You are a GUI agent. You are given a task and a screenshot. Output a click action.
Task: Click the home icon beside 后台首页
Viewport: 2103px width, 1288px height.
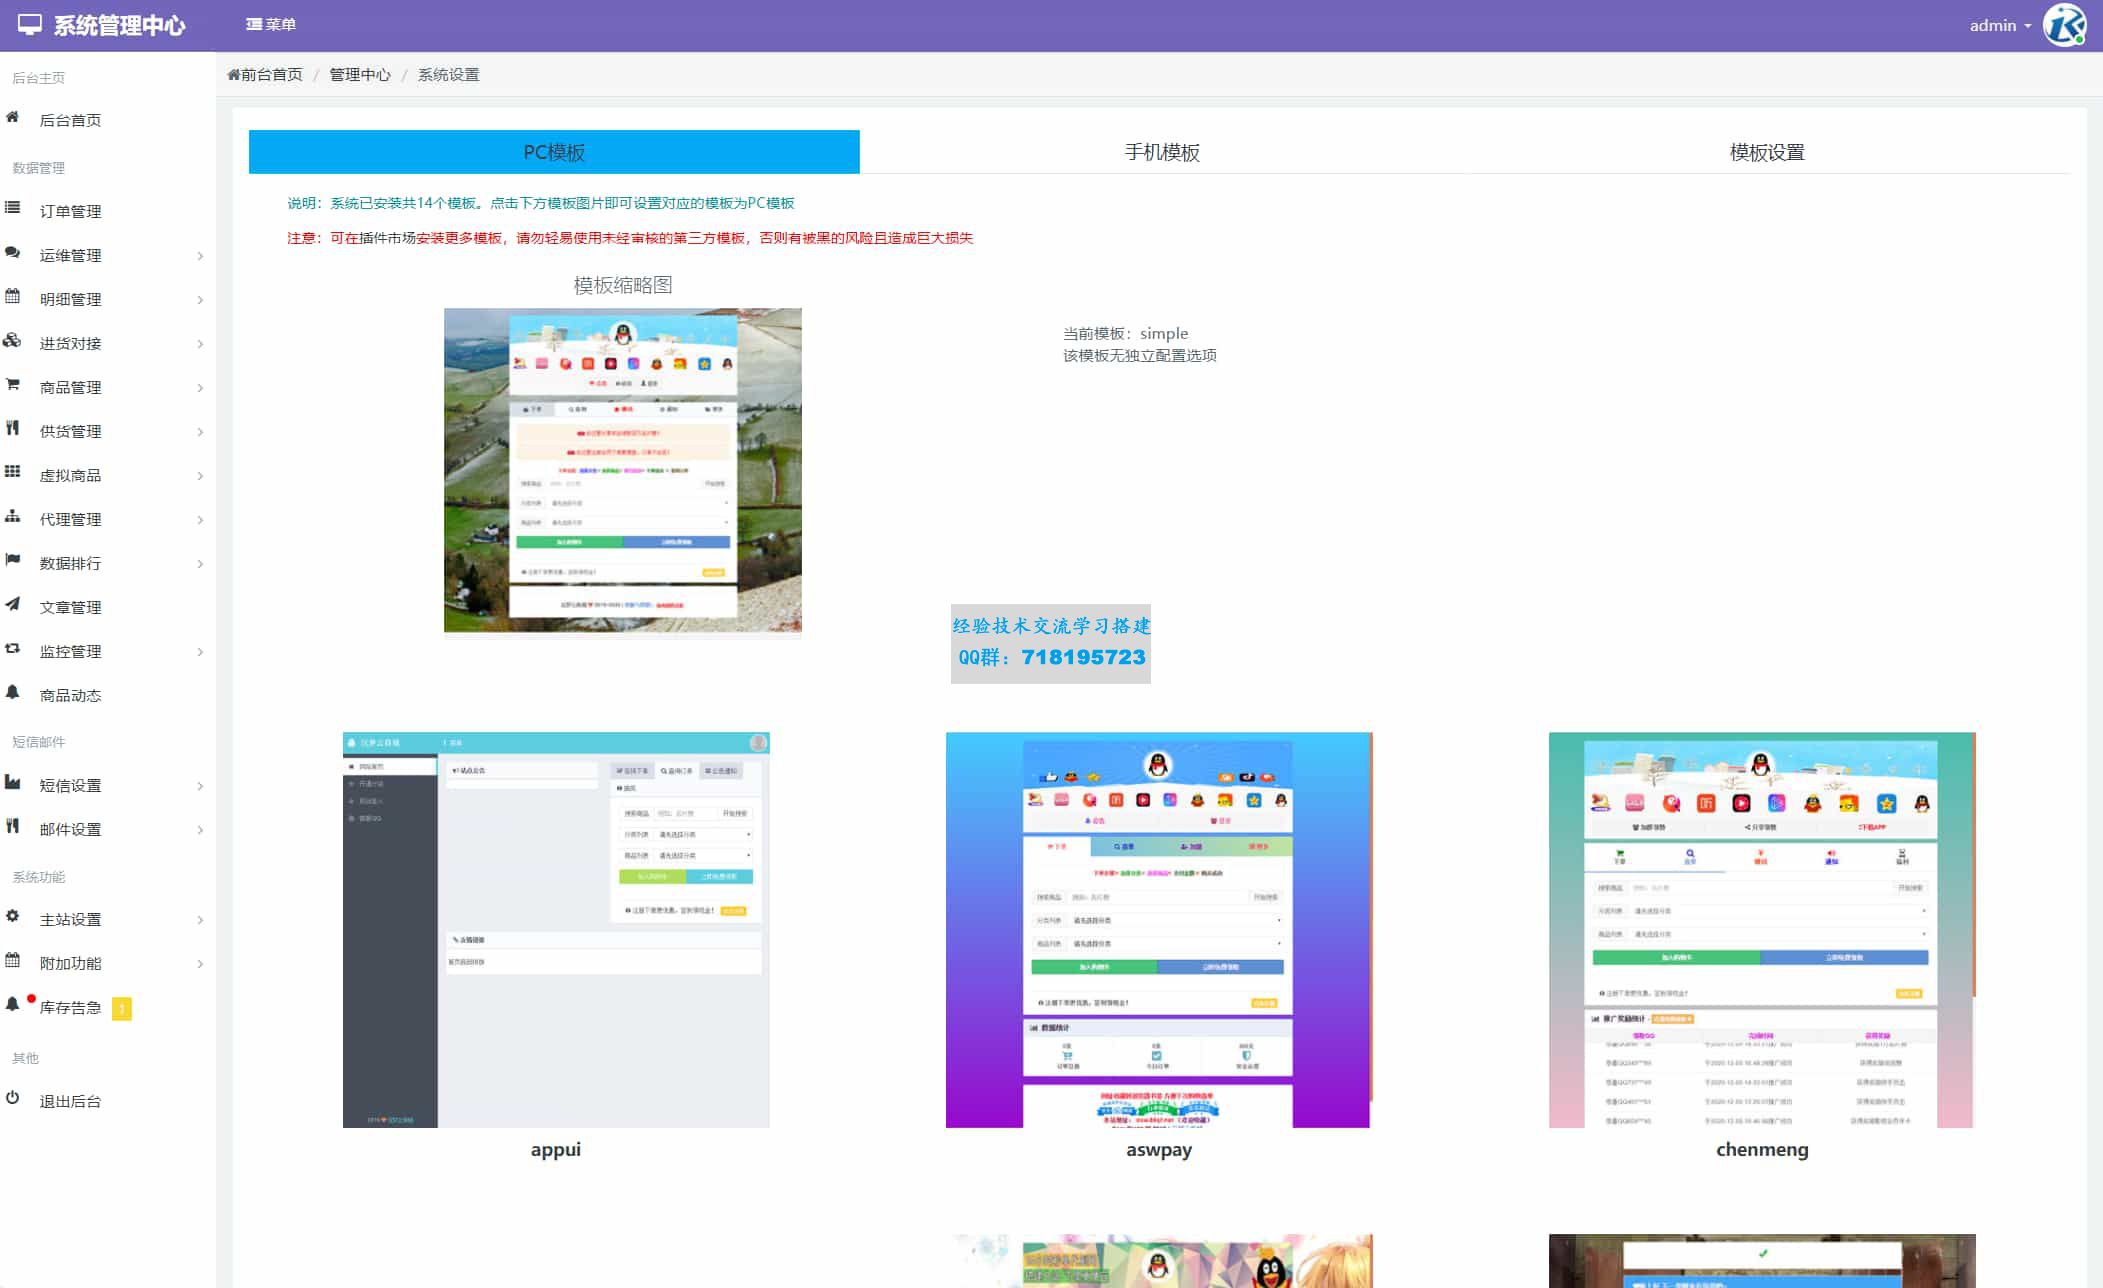click(13, 118)
